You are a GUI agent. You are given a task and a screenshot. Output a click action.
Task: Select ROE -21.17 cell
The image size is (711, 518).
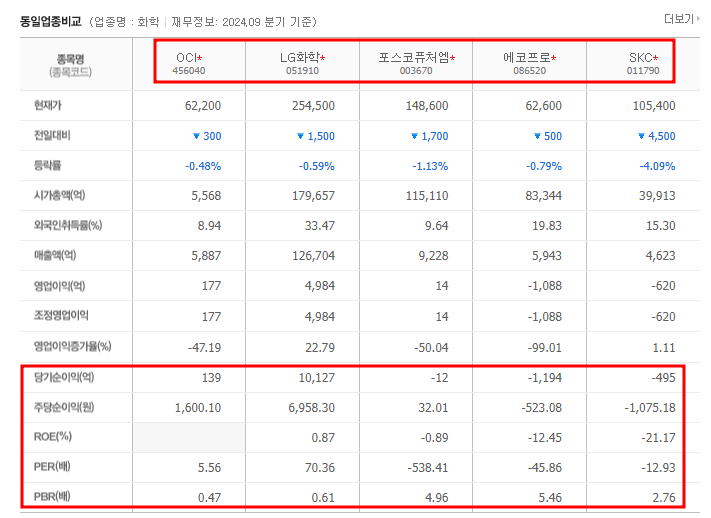pos(658,437)
